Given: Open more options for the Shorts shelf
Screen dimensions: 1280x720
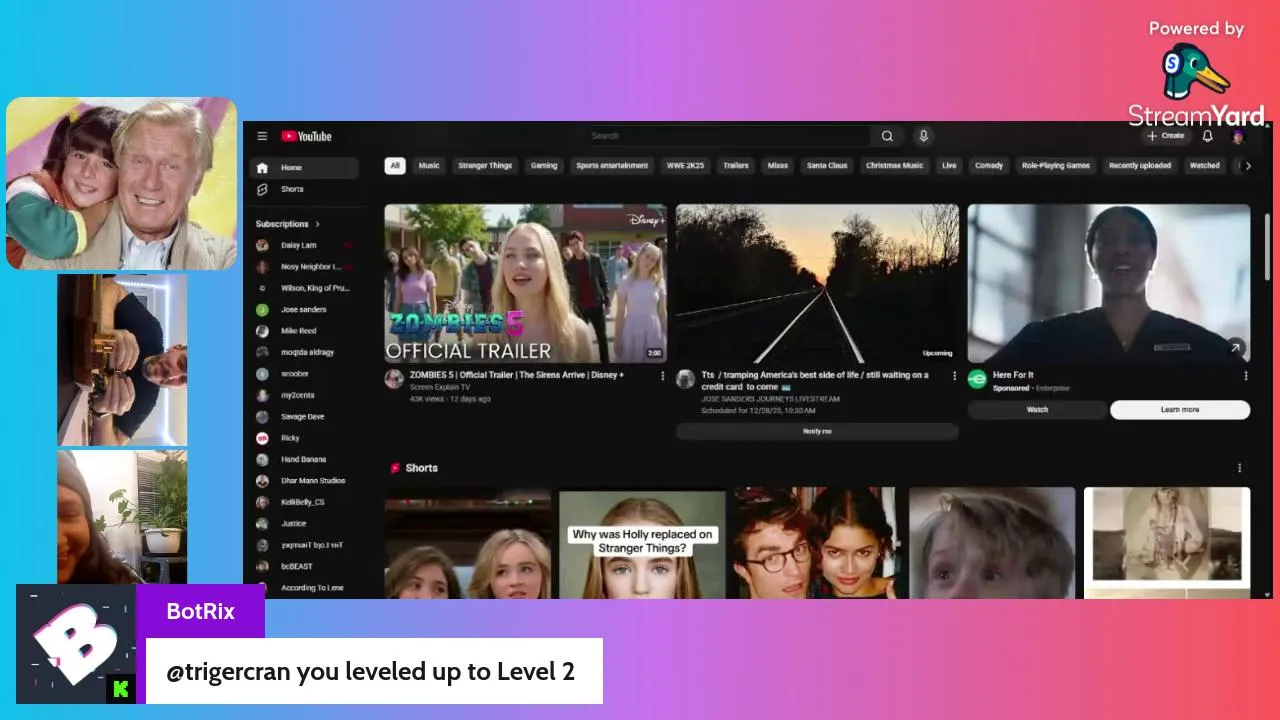Looking at the screenshot, I should tap(1240, 468).
